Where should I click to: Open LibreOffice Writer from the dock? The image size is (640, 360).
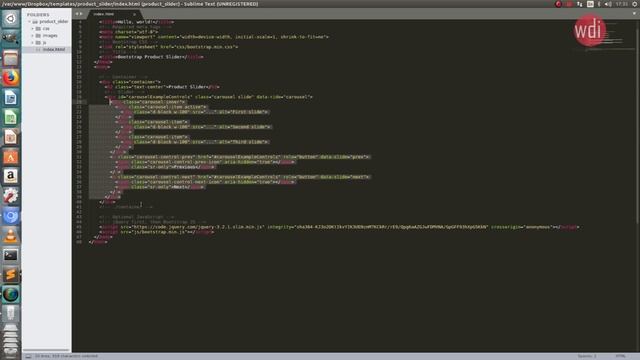11,98
